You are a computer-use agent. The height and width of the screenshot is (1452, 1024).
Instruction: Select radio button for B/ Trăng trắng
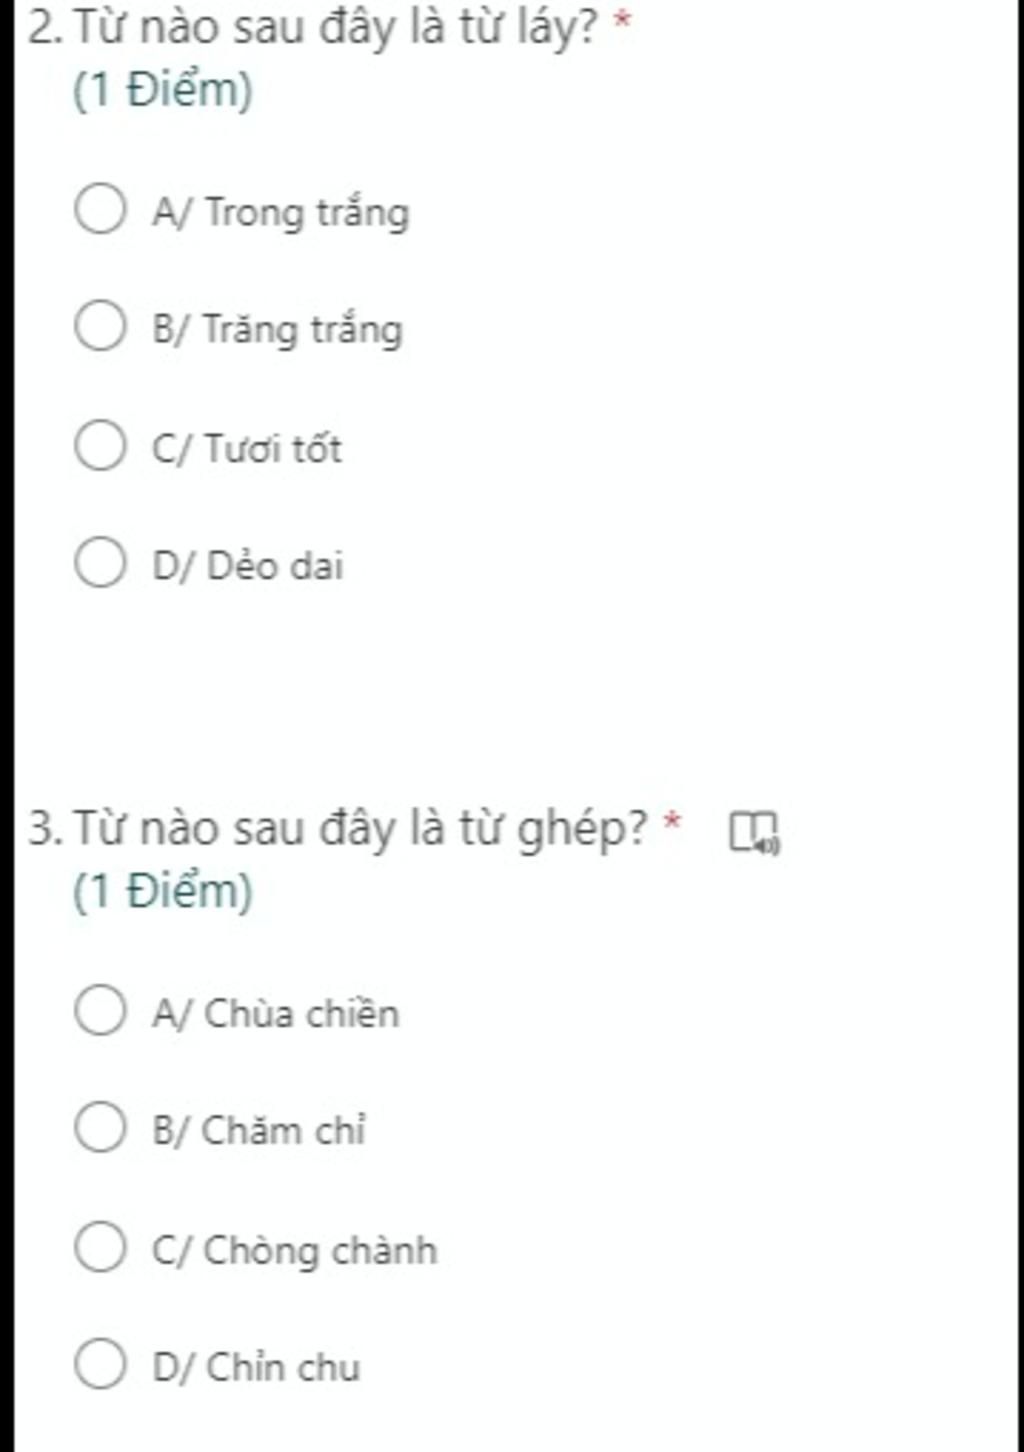coord(100,326)
